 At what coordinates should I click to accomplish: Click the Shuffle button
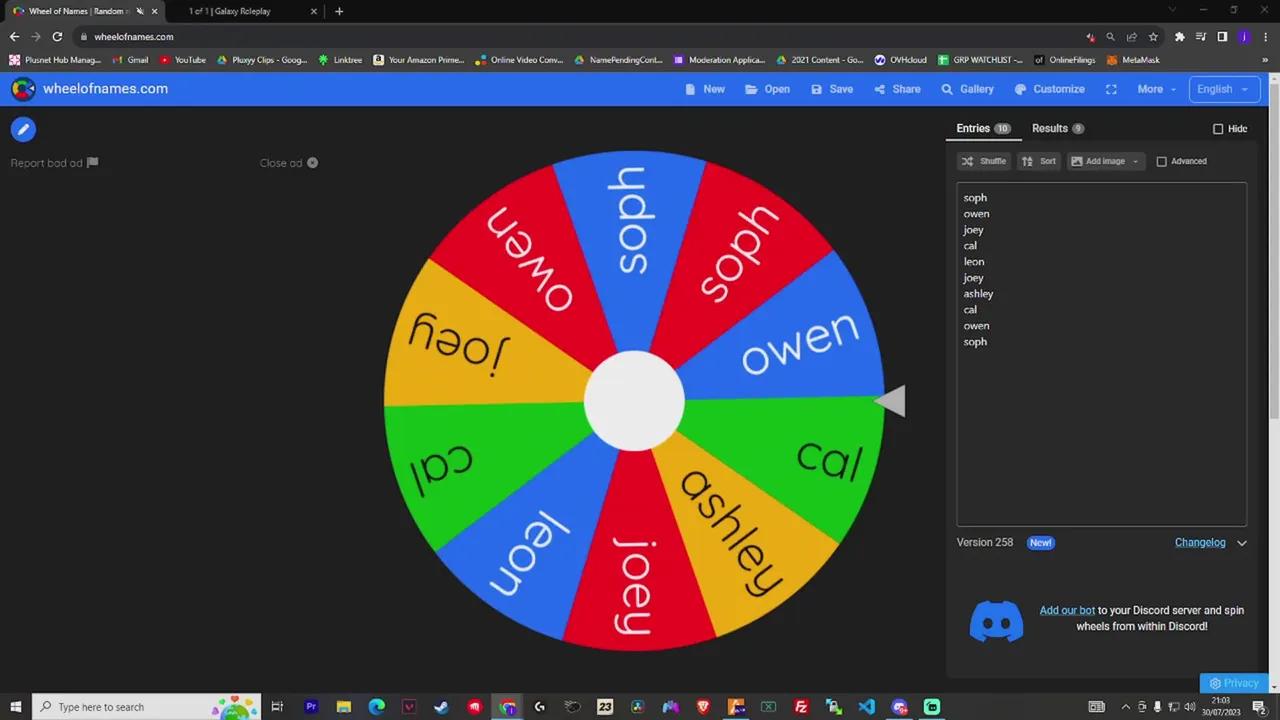pyautogui.click(x=984, y=161)
